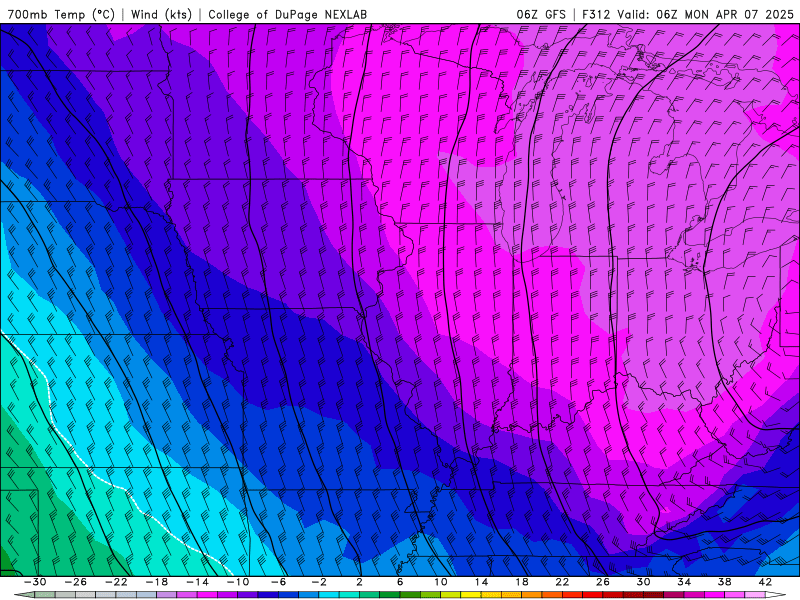Click the -30 color scale label
The width and height of the screenshot is (800, 600).
[35, 582]
